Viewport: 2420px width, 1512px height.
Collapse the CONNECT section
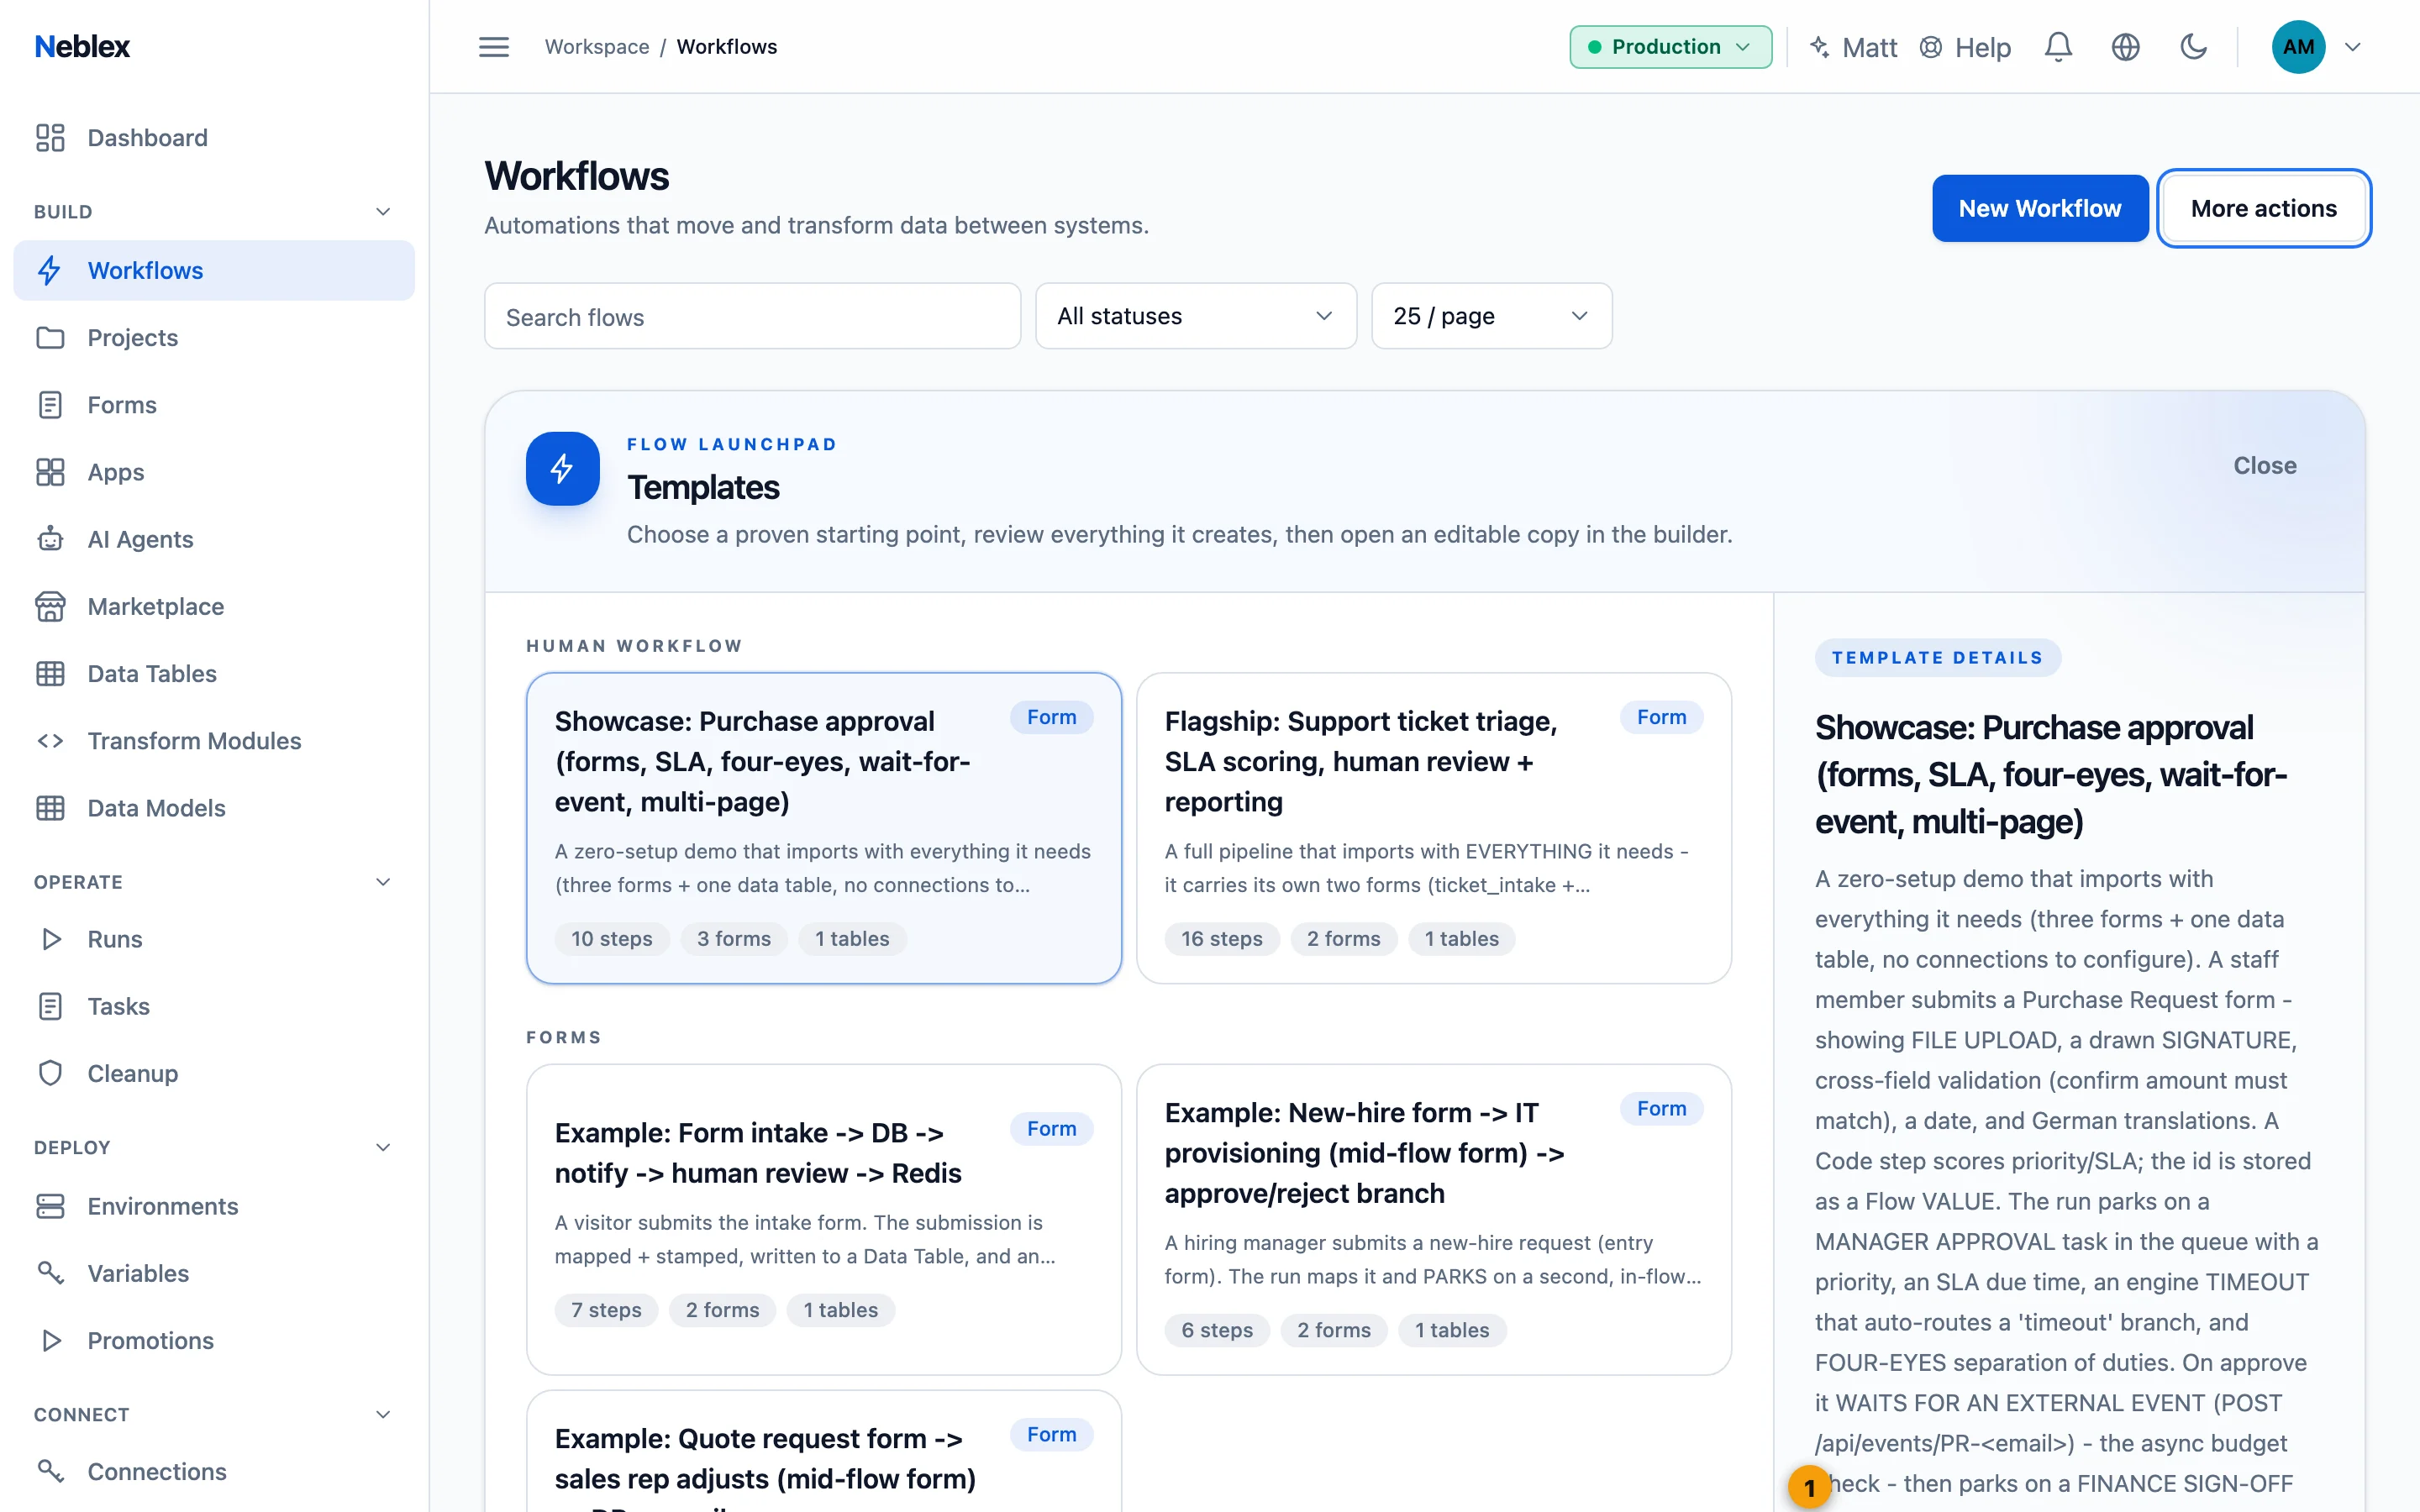(383, 1414)
